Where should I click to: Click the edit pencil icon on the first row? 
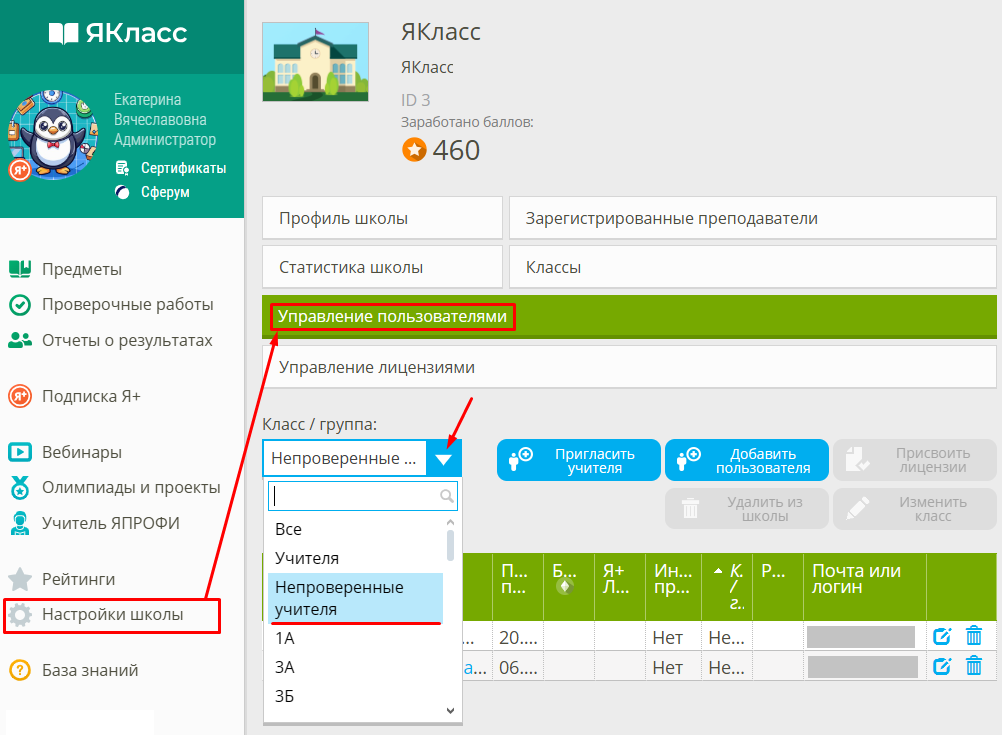[941, 636]
